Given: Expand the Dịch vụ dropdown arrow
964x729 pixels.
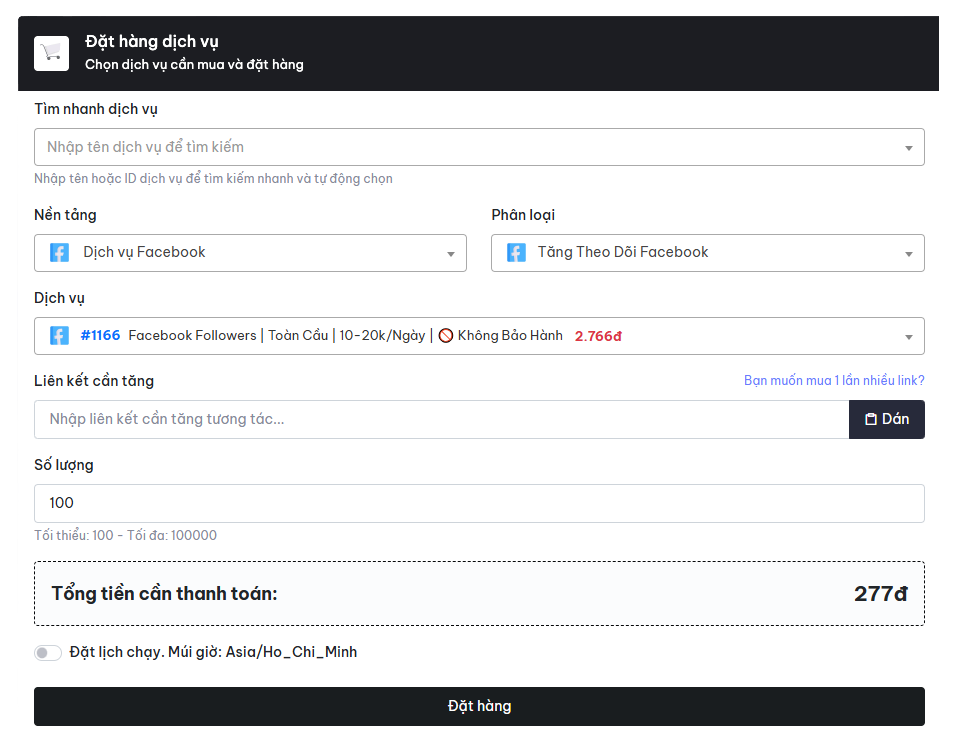Looking at the screenshot, I should point(909,337).
